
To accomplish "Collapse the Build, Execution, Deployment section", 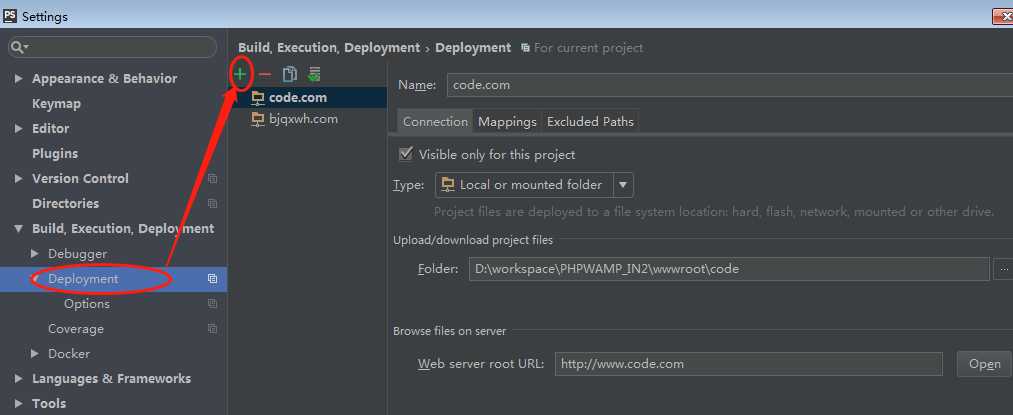I will [x=19, y=229].
